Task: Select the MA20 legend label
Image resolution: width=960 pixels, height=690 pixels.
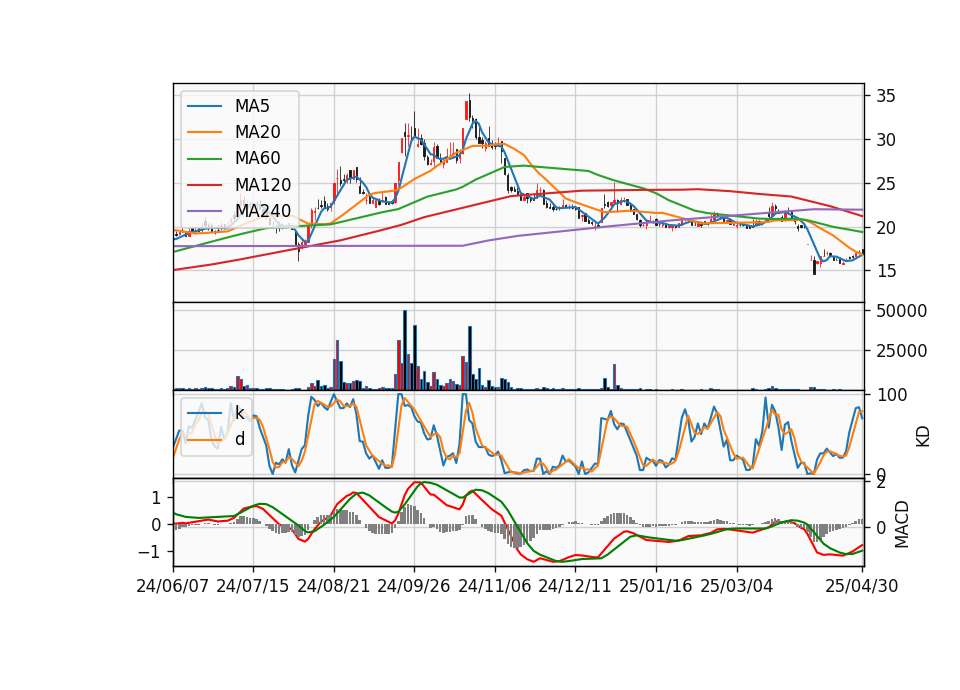Action: (257, 132)
